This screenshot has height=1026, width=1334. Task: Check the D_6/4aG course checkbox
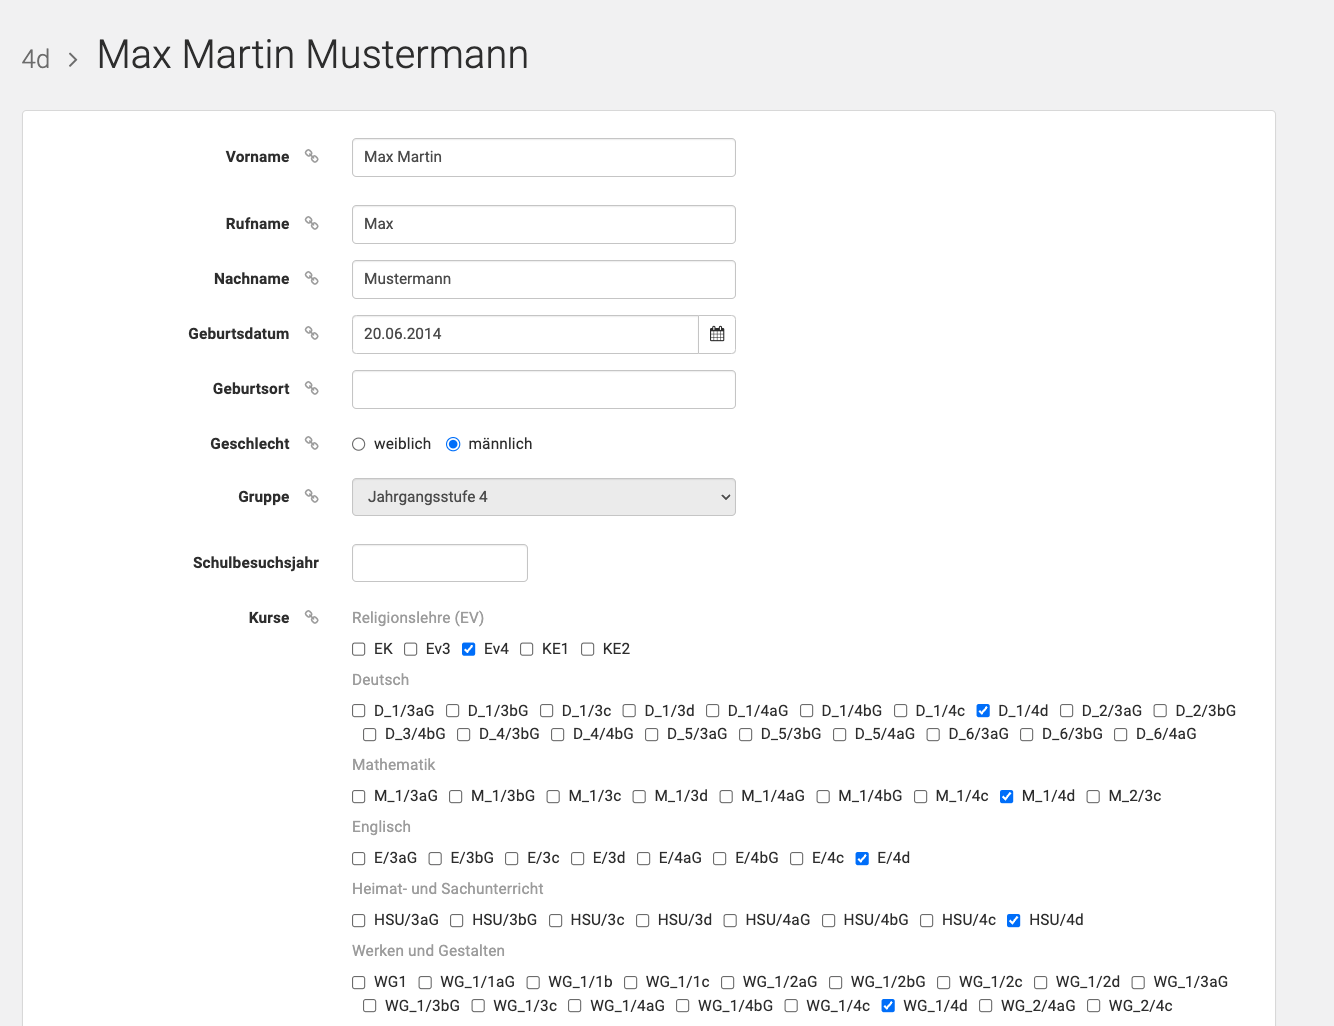pyautogui.click(x=1120, y=735)
